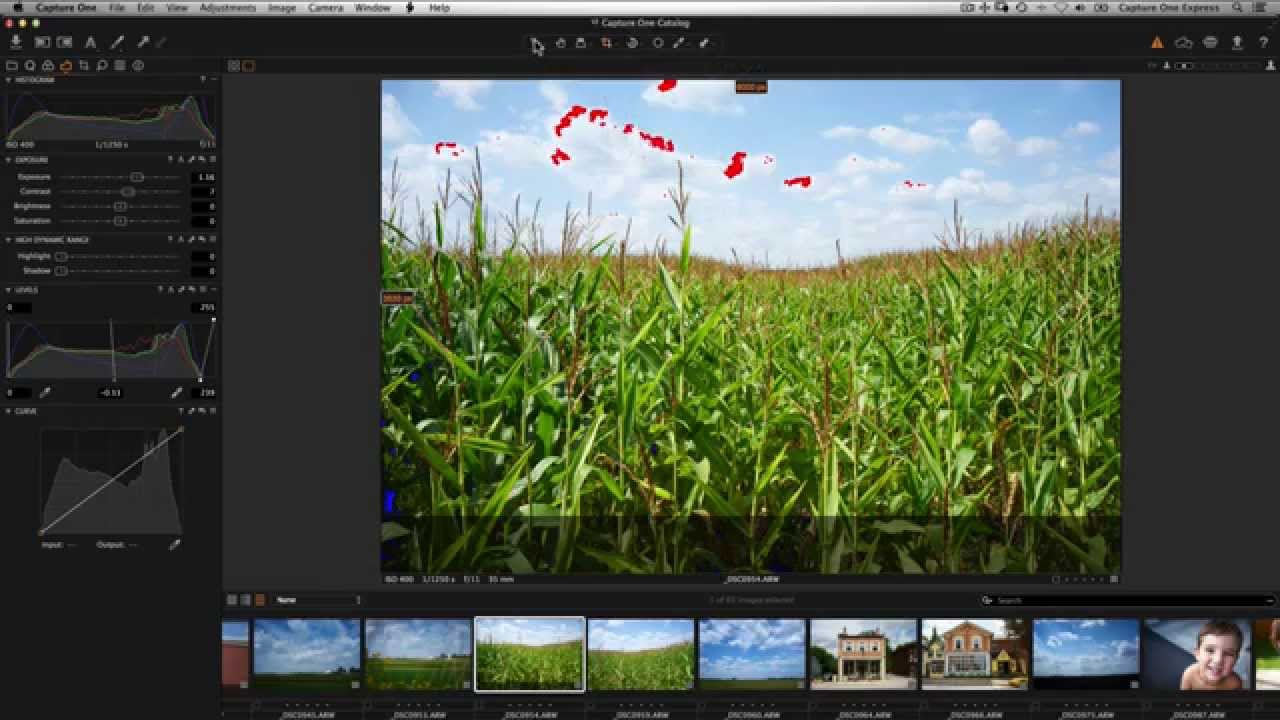
Task: Open the File menu
Action: (117, 7)
